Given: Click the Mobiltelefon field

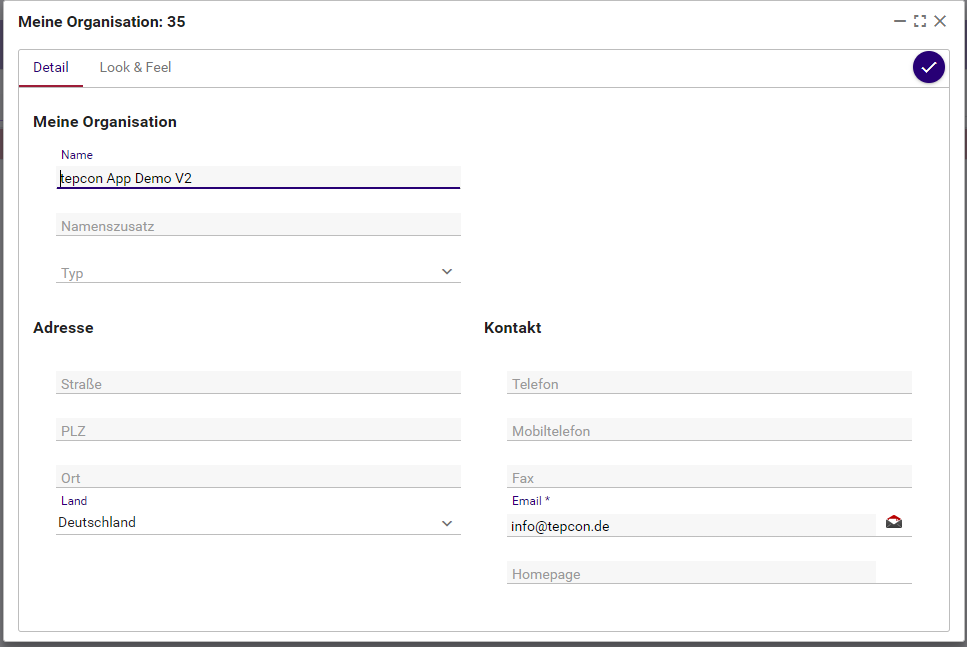Looking at the screenshot, I should click(709, 431).
